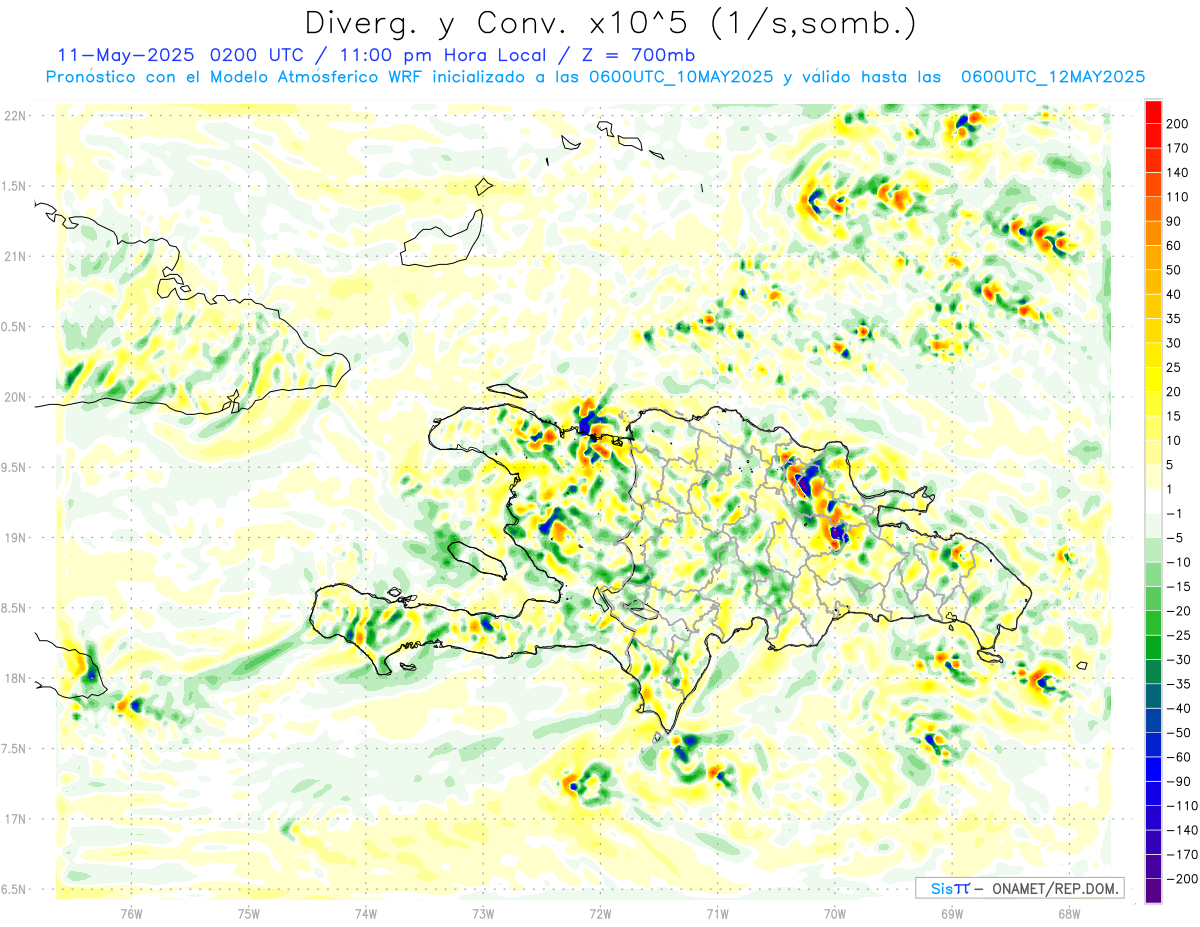
Task: Click the "73W" longitude label
Action: [483, 913]
